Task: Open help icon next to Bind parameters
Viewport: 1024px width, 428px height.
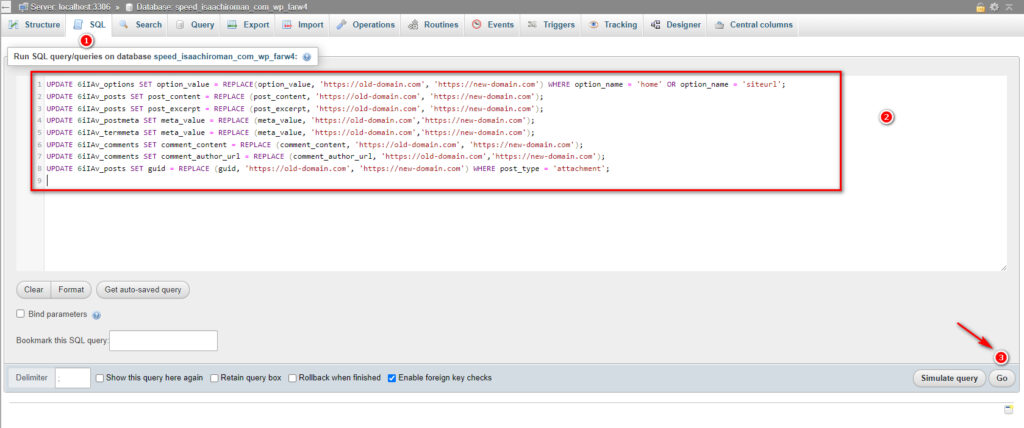Action: coord(97,315)
